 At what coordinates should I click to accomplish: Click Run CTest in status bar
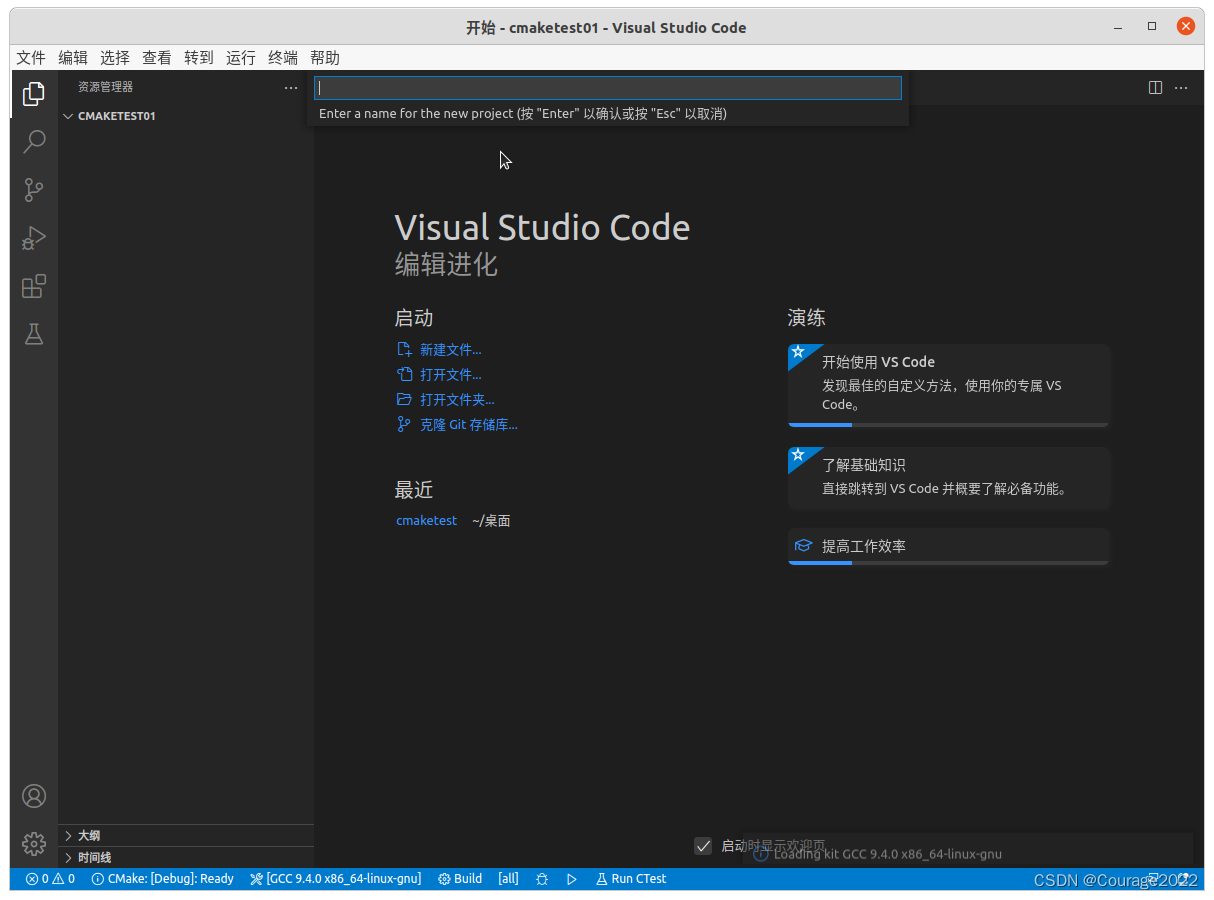[x=631, y=879]
